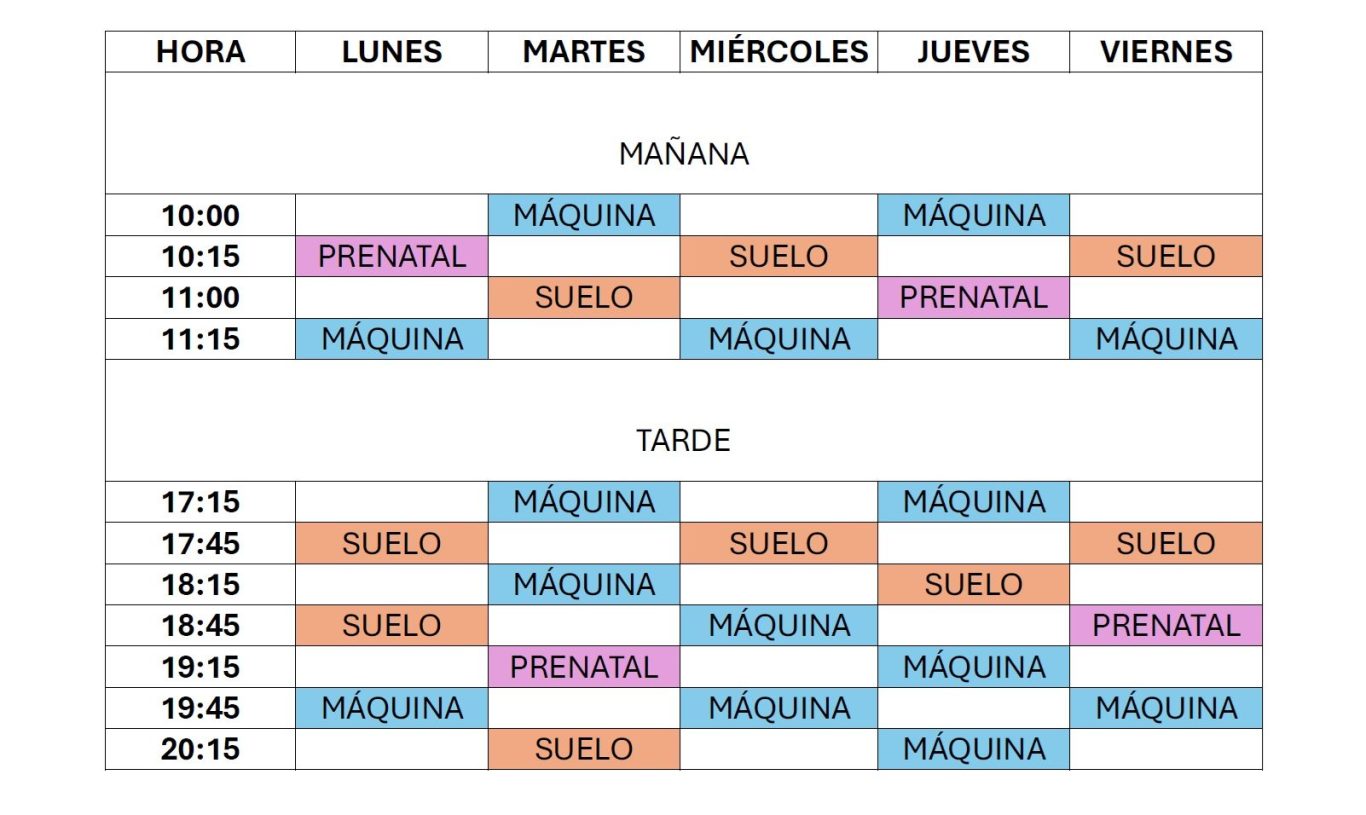1366x815 pixels.
Task: Click the MAÑANA section label
Action: tap(684, 154)
